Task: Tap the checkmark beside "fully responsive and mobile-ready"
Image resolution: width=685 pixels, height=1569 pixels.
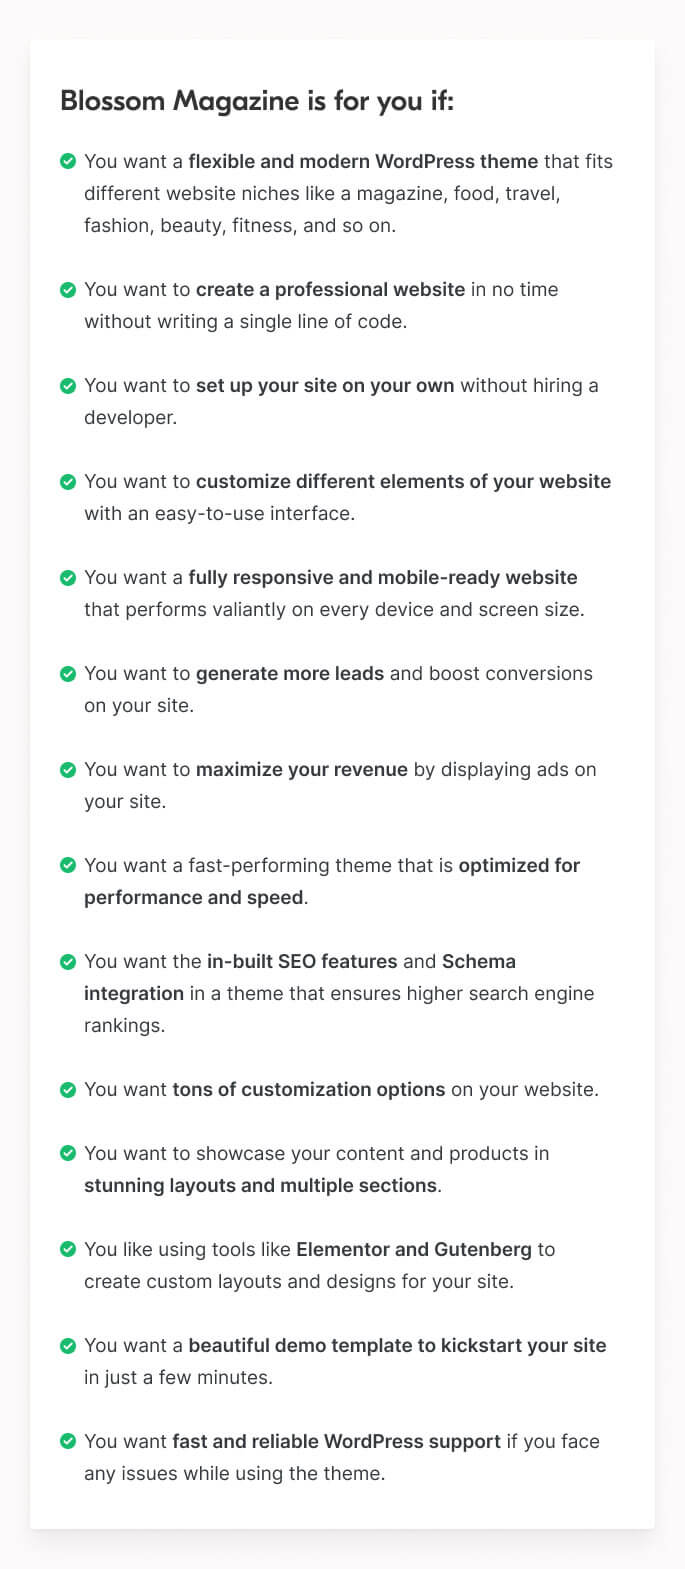Action: 68,578
